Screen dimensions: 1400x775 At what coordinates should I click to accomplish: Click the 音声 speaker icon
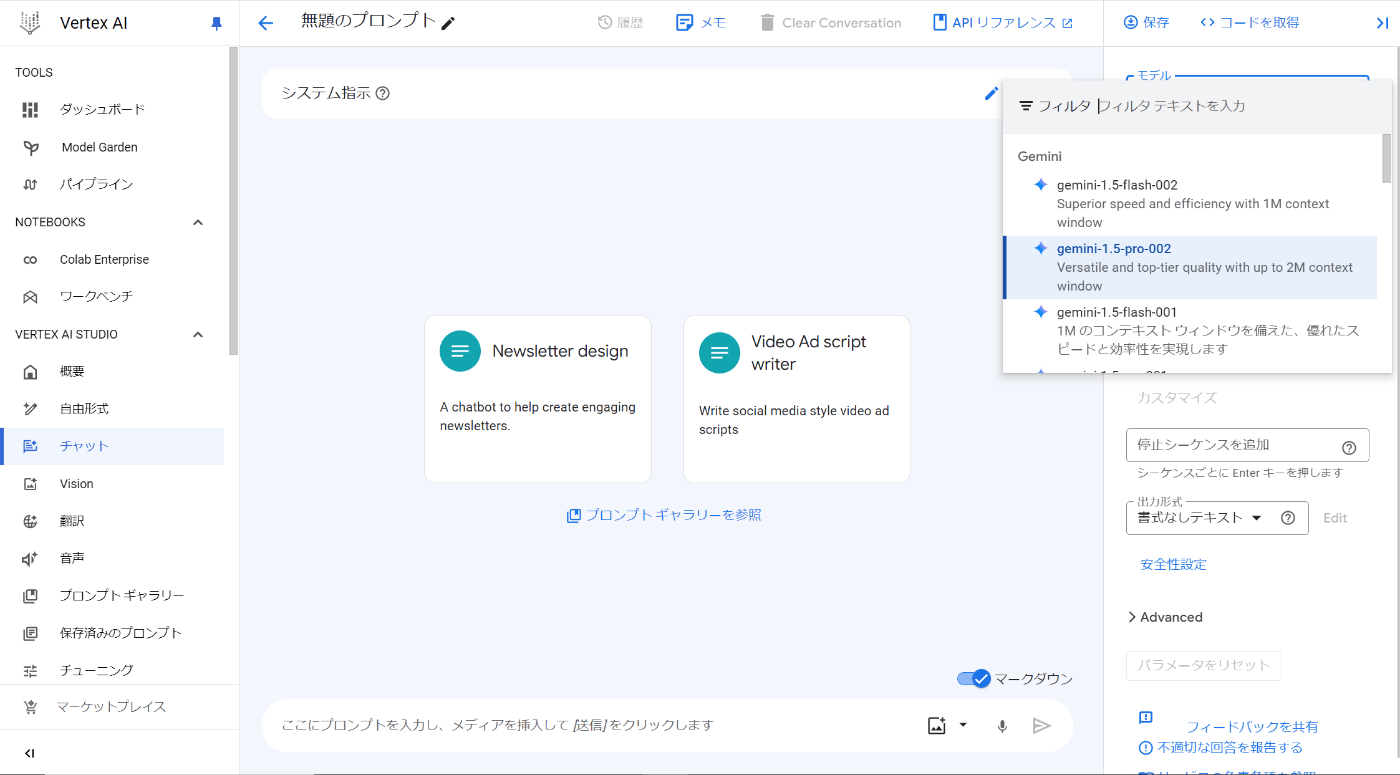[30, 558]
